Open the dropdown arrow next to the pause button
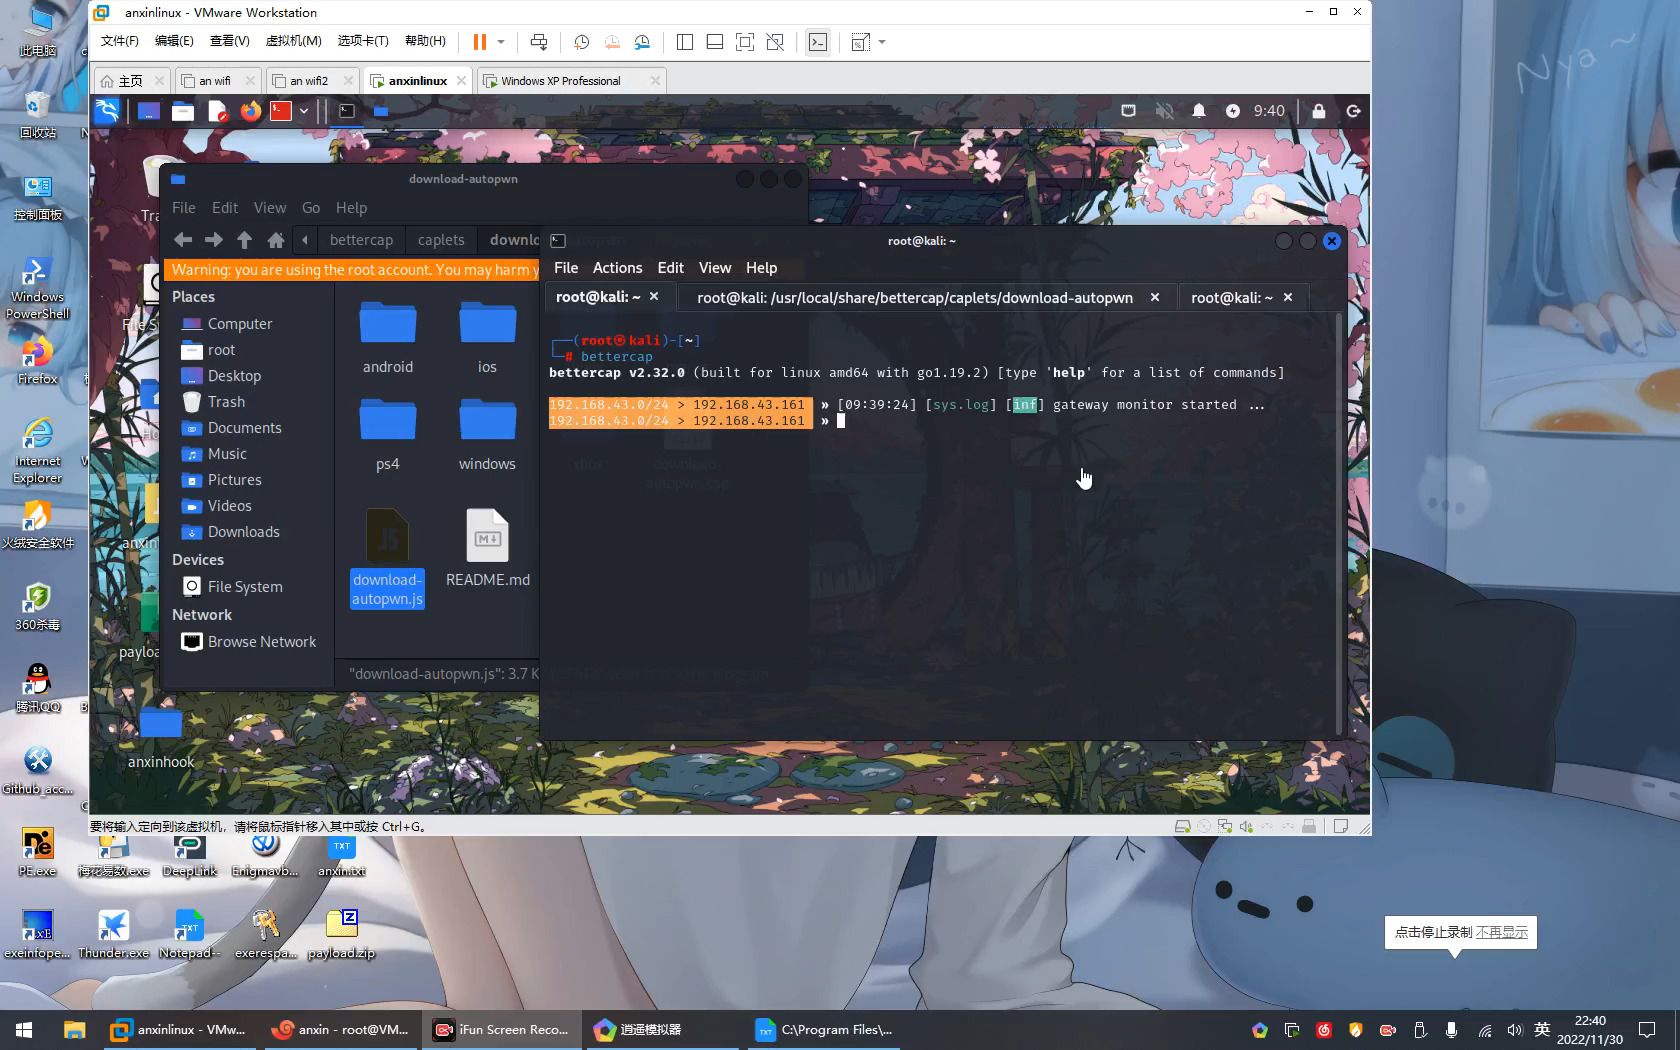The height and width of the screenshot is (1050, 1680). (501, 42)
